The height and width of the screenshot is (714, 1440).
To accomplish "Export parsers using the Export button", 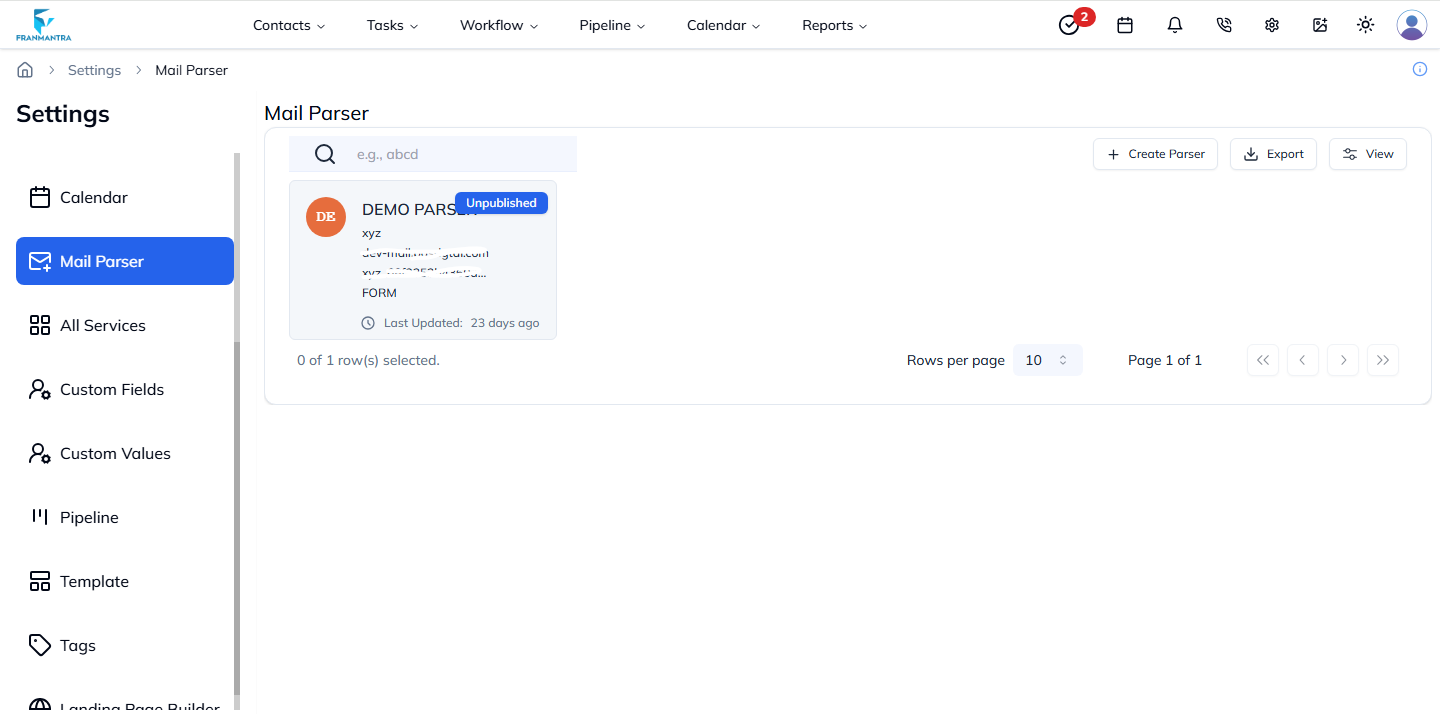I will [1273, 154].
